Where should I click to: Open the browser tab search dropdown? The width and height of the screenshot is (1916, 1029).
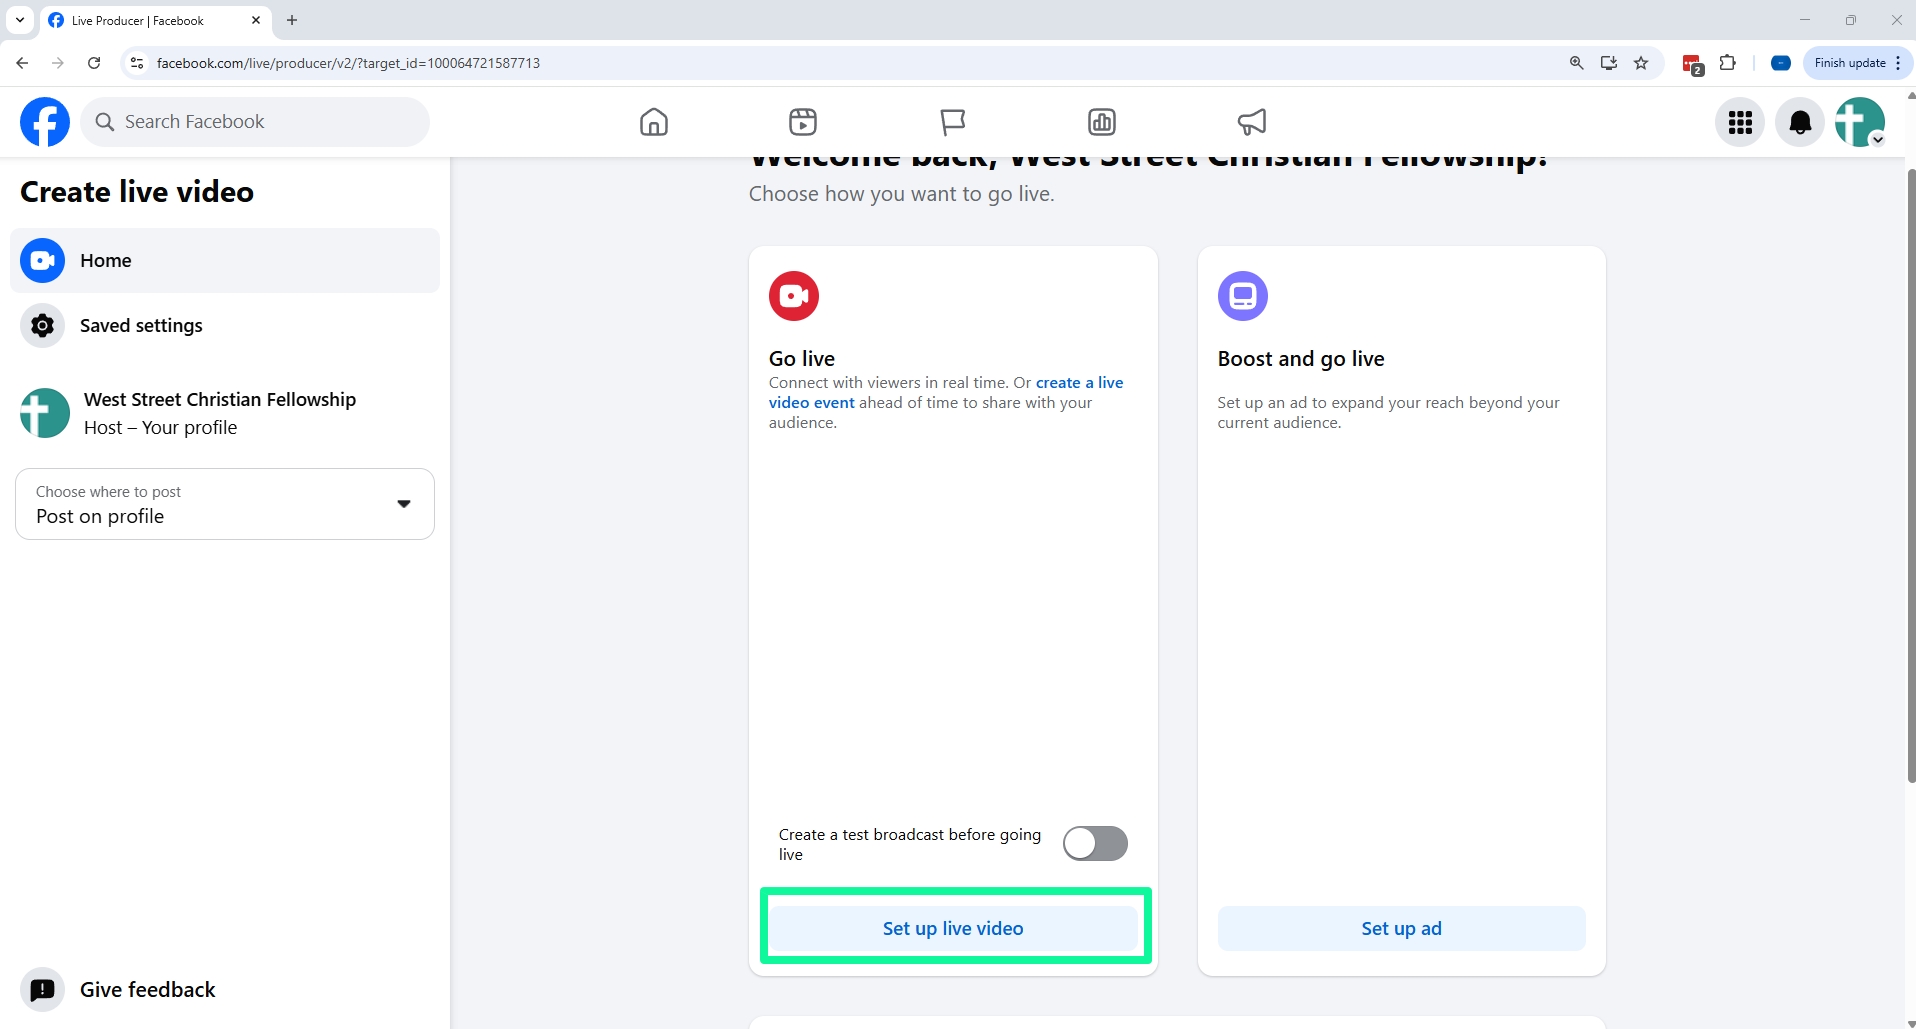pyautogui.click(x=20, y=20)
